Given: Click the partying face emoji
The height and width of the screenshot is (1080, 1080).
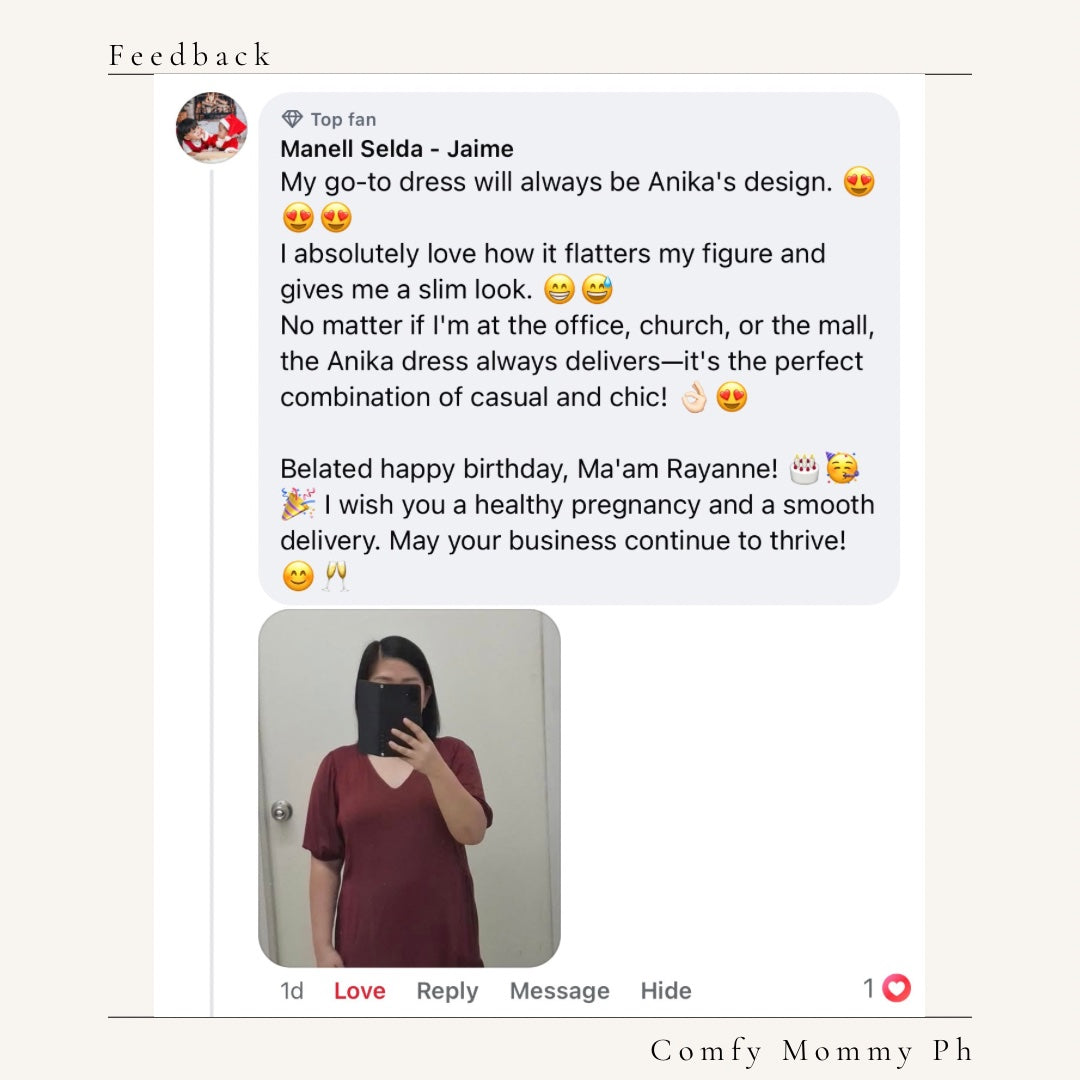Looking at the screenshot, I should 842,468.
